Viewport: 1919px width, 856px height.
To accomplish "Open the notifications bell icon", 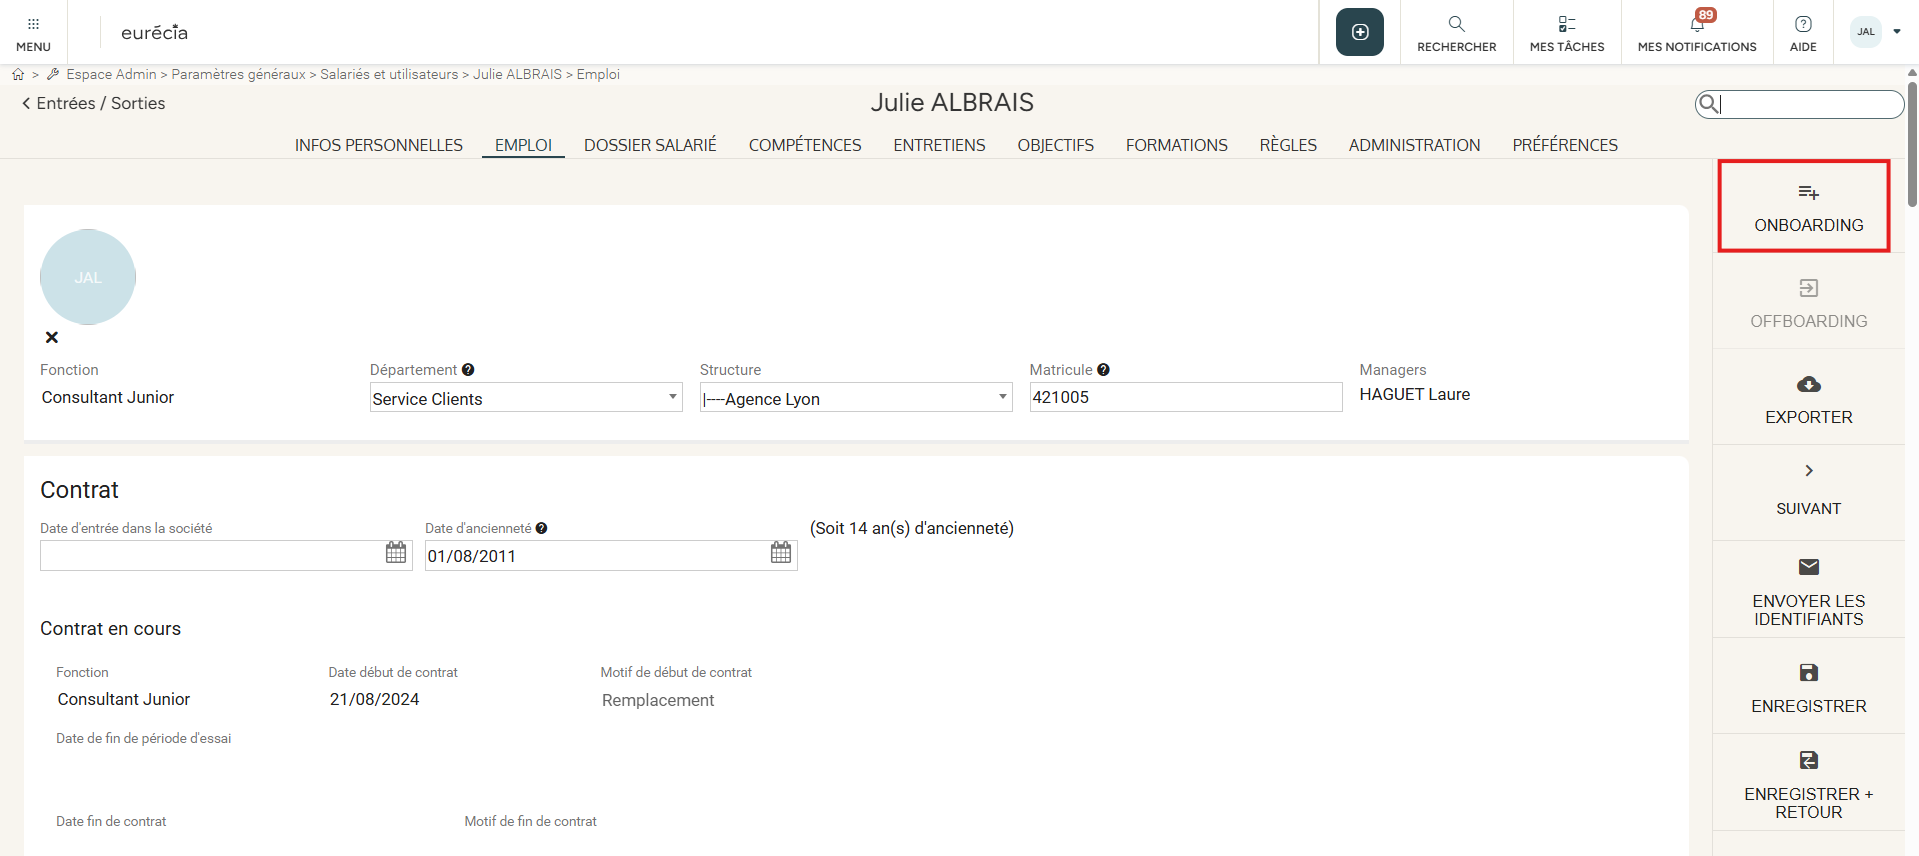I will click(x=1697, y=24).
